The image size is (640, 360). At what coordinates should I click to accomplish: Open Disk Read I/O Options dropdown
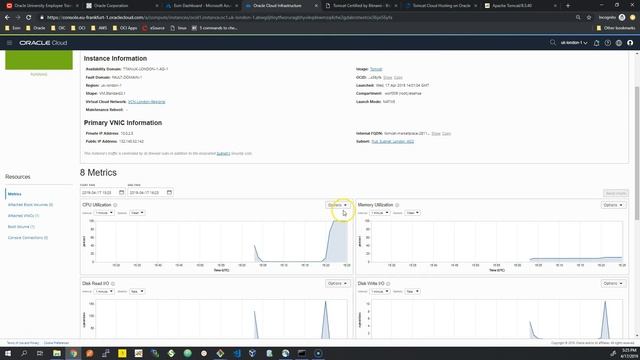click(x=337, y=283)
